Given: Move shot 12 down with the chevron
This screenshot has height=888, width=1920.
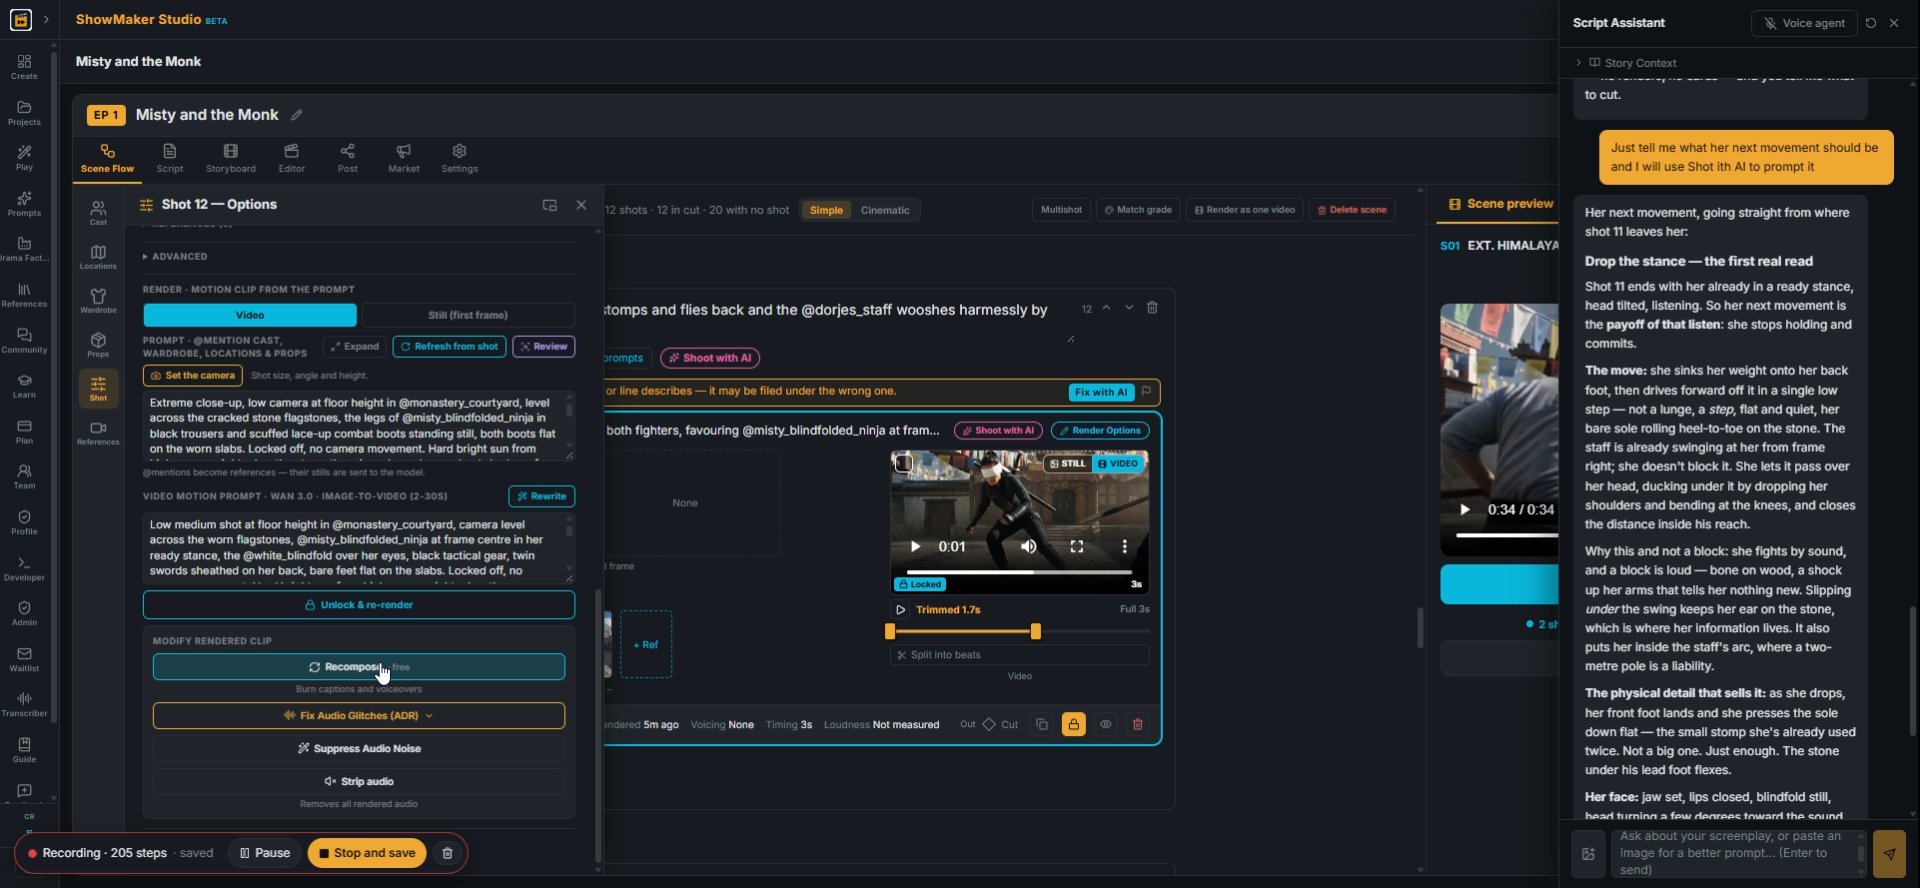Looking at the screenshot, I should [x=1129, y=308].
